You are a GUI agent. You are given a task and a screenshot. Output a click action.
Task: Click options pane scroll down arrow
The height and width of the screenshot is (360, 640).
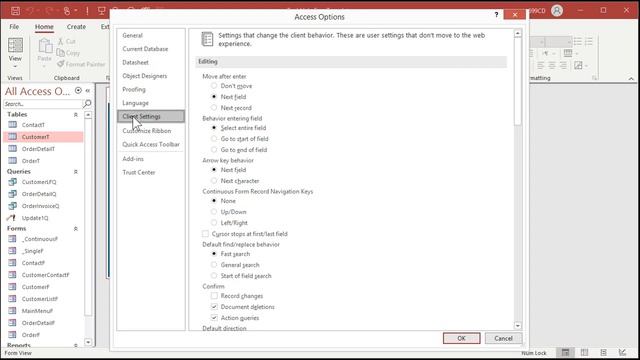point(518,326)
